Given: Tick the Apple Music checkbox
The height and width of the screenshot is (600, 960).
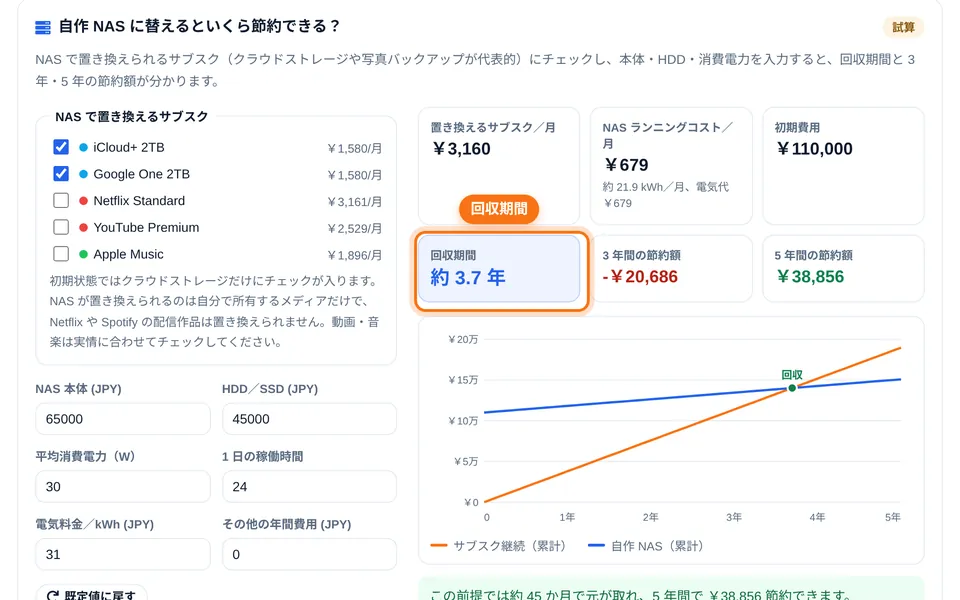Looking at the screenshot, I should tap(61, 254).
